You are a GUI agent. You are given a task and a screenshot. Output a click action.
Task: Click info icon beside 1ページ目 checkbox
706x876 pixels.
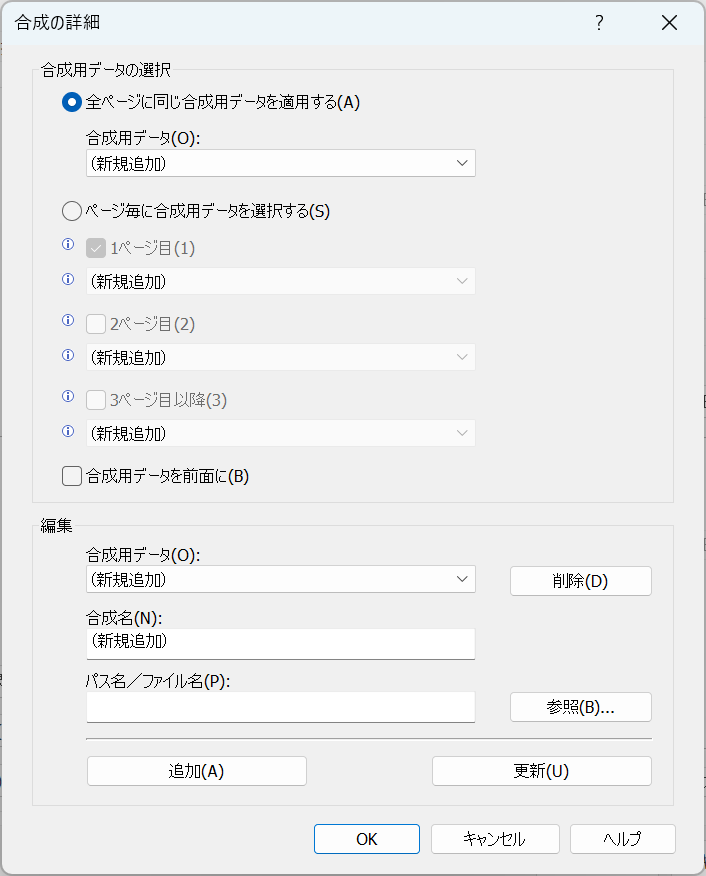[68, 244]
